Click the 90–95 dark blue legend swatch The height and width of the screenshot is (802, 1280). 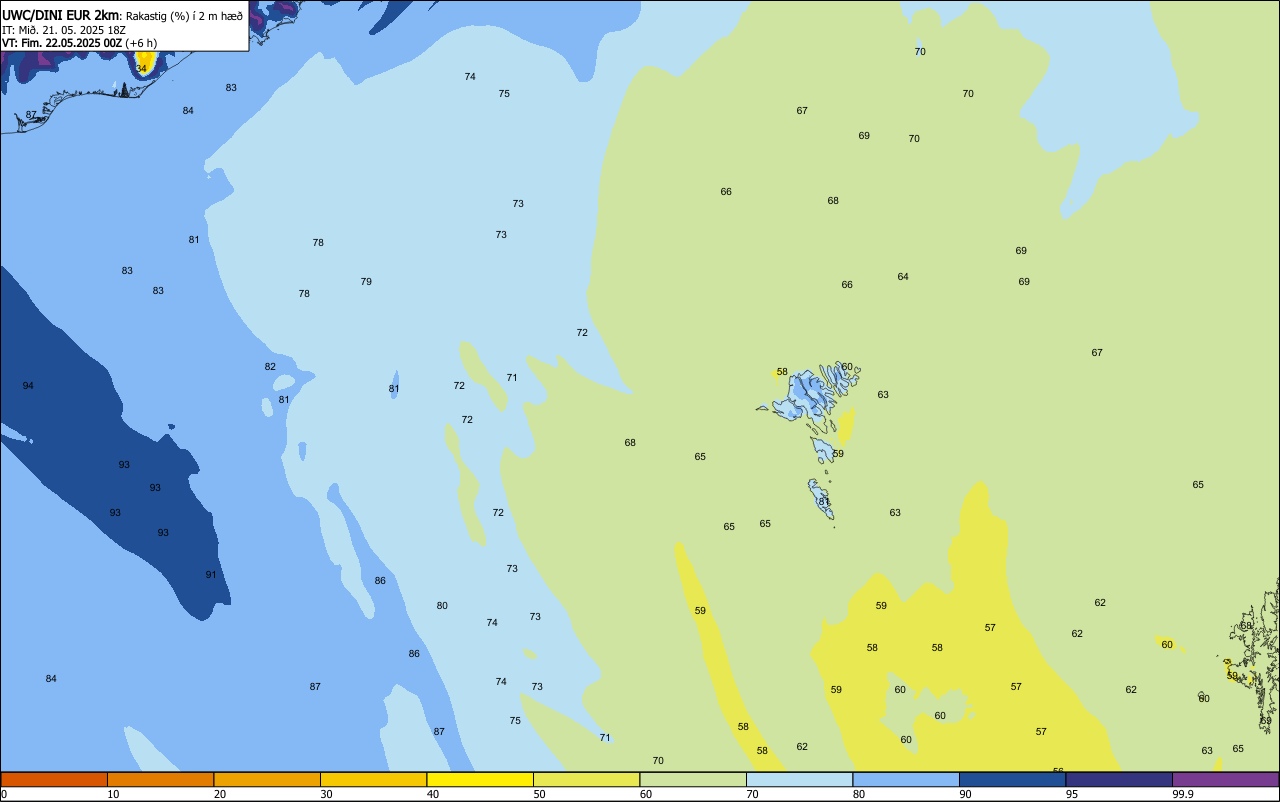pyautogui.click(x=1012, y=779)
